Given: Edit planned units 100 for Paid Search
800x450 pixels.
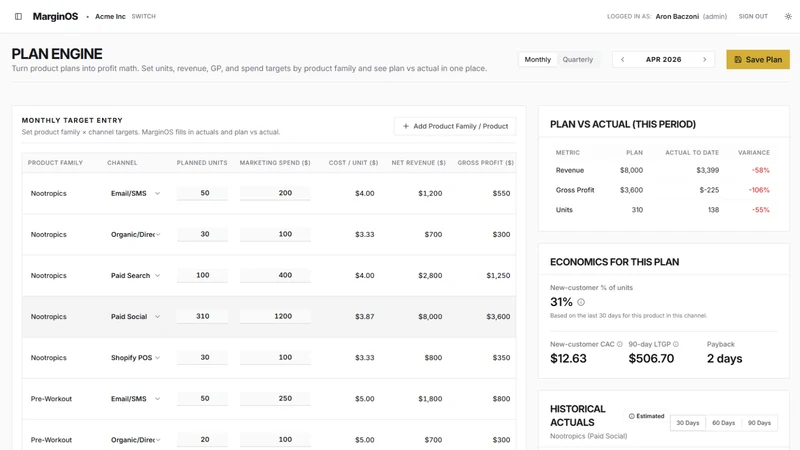Looking at the screenshot, I should (x=203, y=276).
